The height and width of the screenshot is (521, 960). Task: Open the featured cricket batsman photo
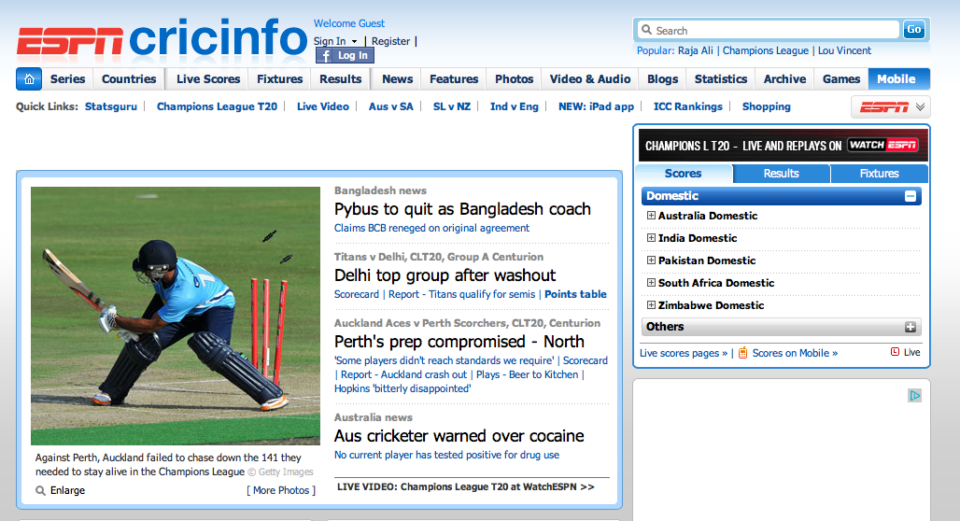tap(175, 315)
